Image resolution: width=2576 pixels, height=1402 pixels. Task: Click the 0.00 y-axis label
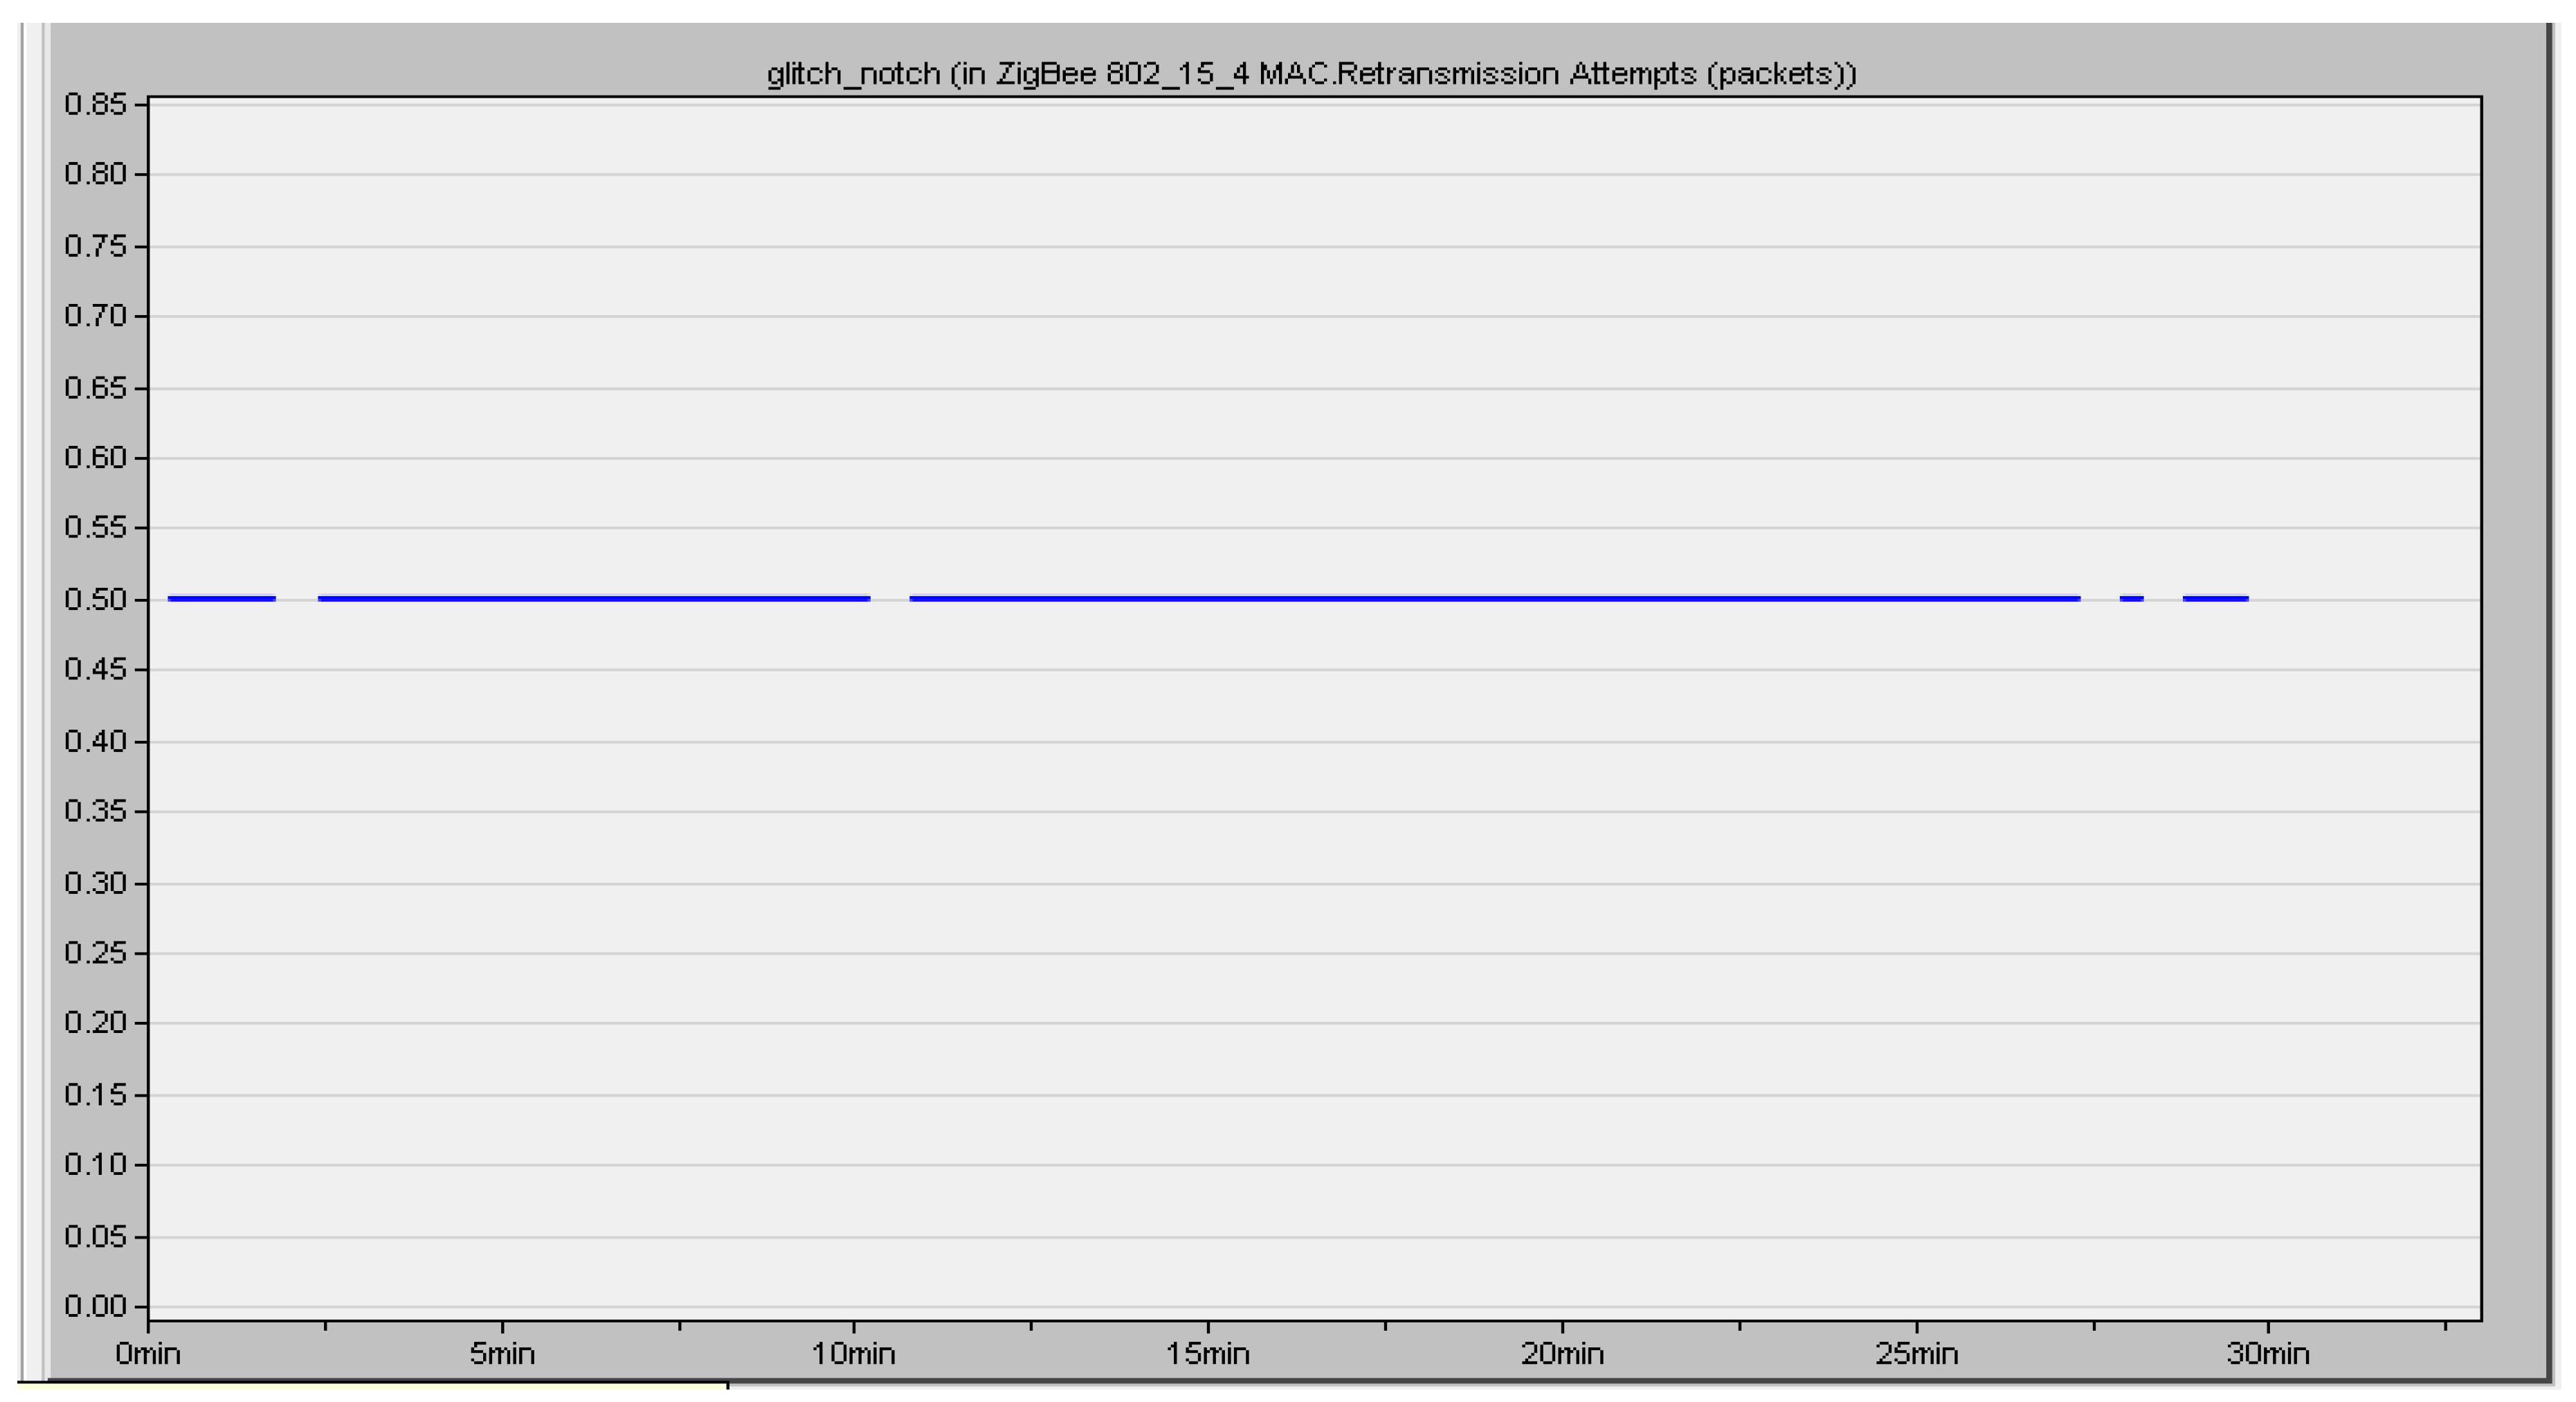[x=95, y=1306]
